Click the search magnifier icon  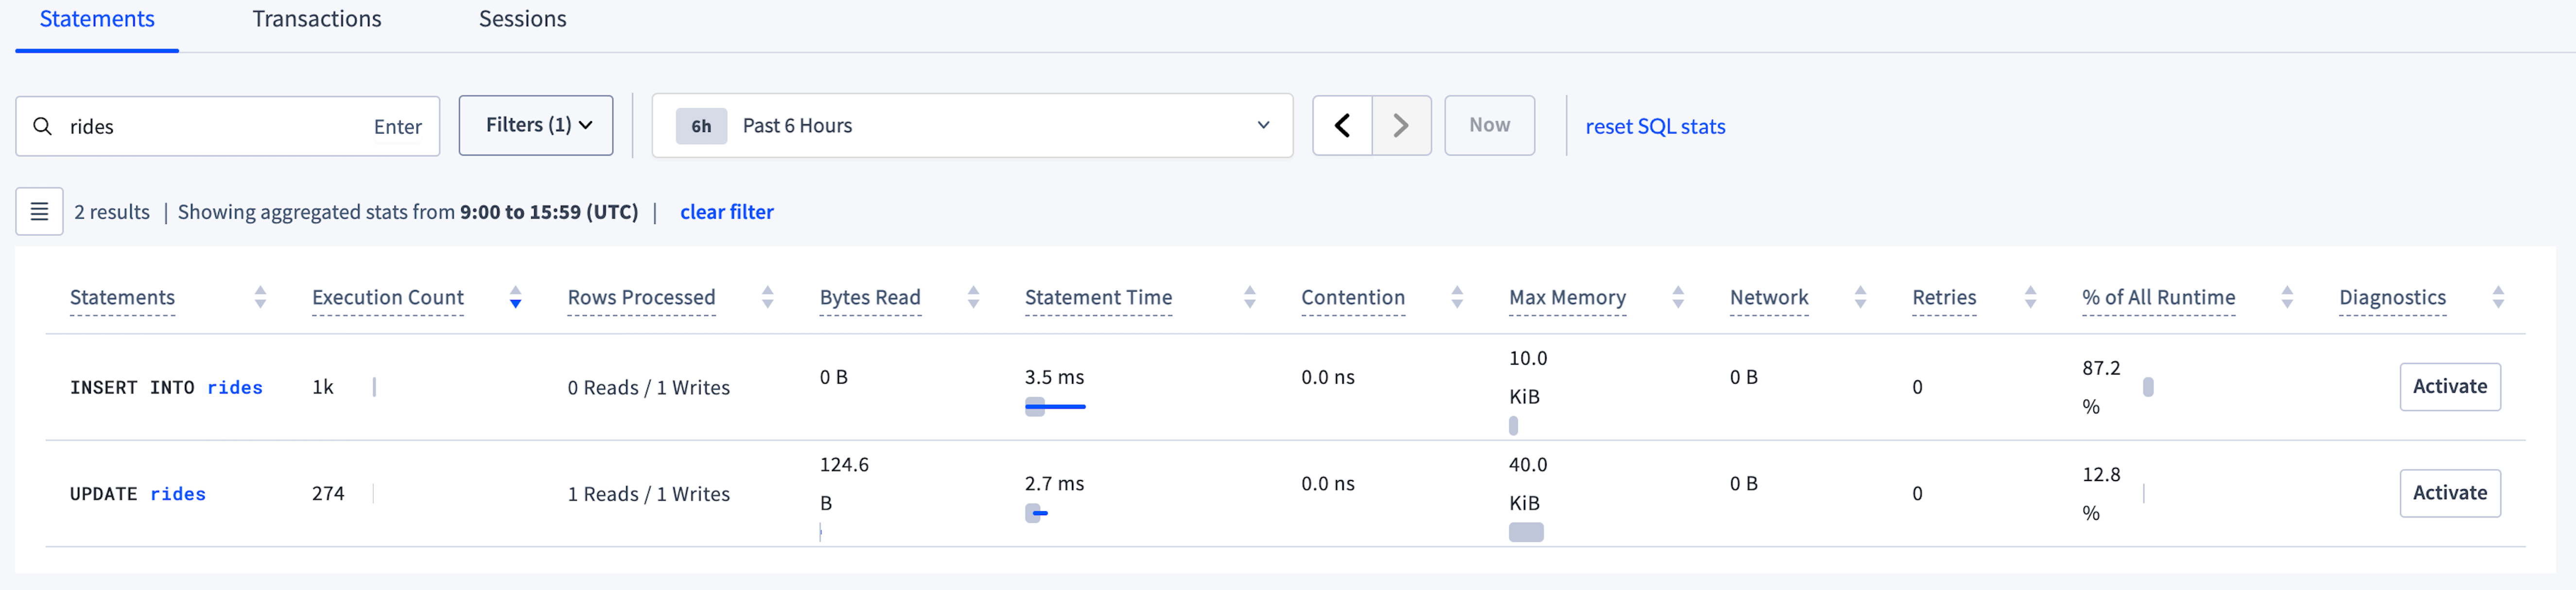click(x=42, y=126)
